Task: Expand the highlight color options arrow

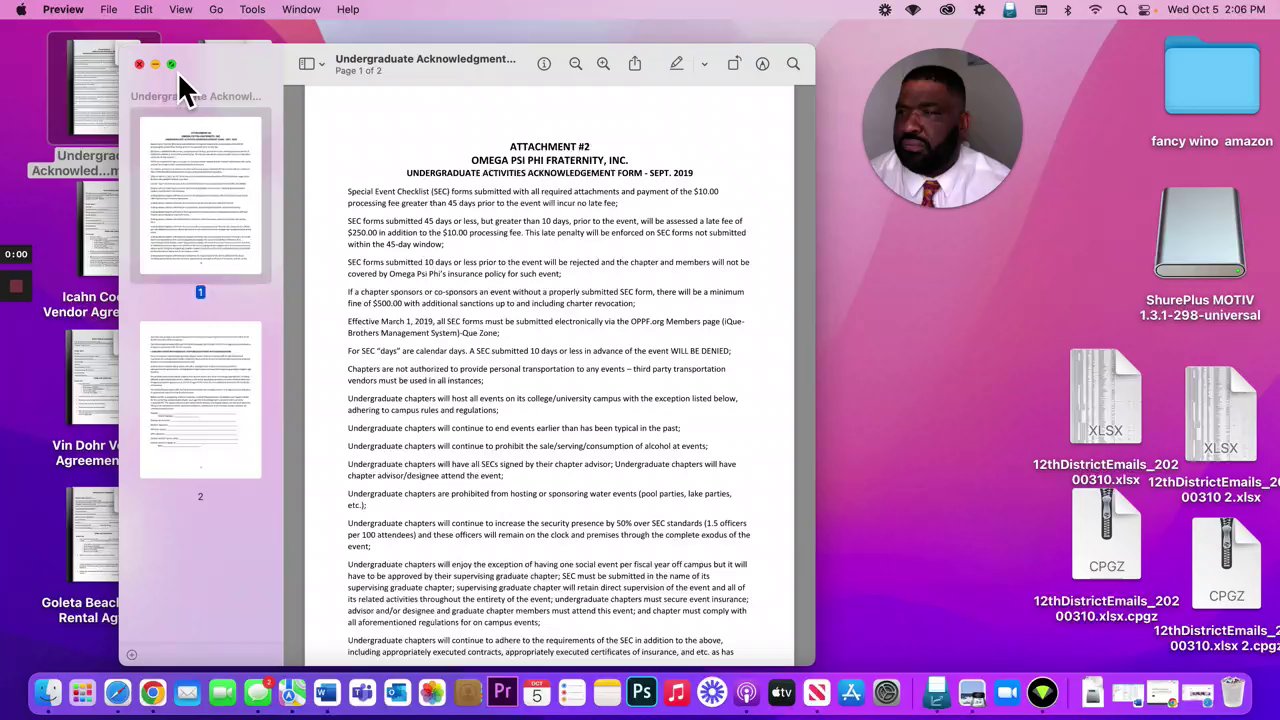Action: click(x=704, y=65)
